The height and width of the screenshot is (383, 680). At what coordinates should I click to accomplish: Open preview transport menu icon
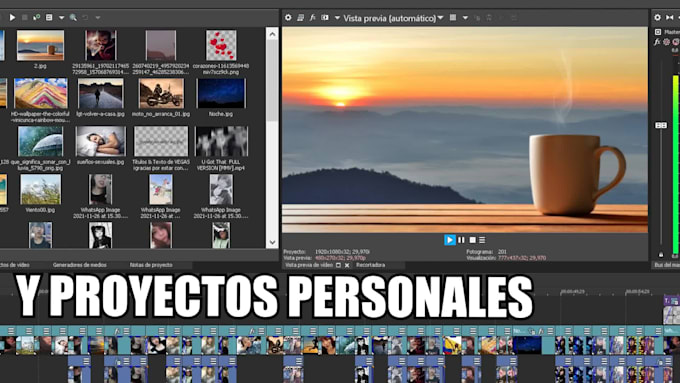(x=482, y=240)
